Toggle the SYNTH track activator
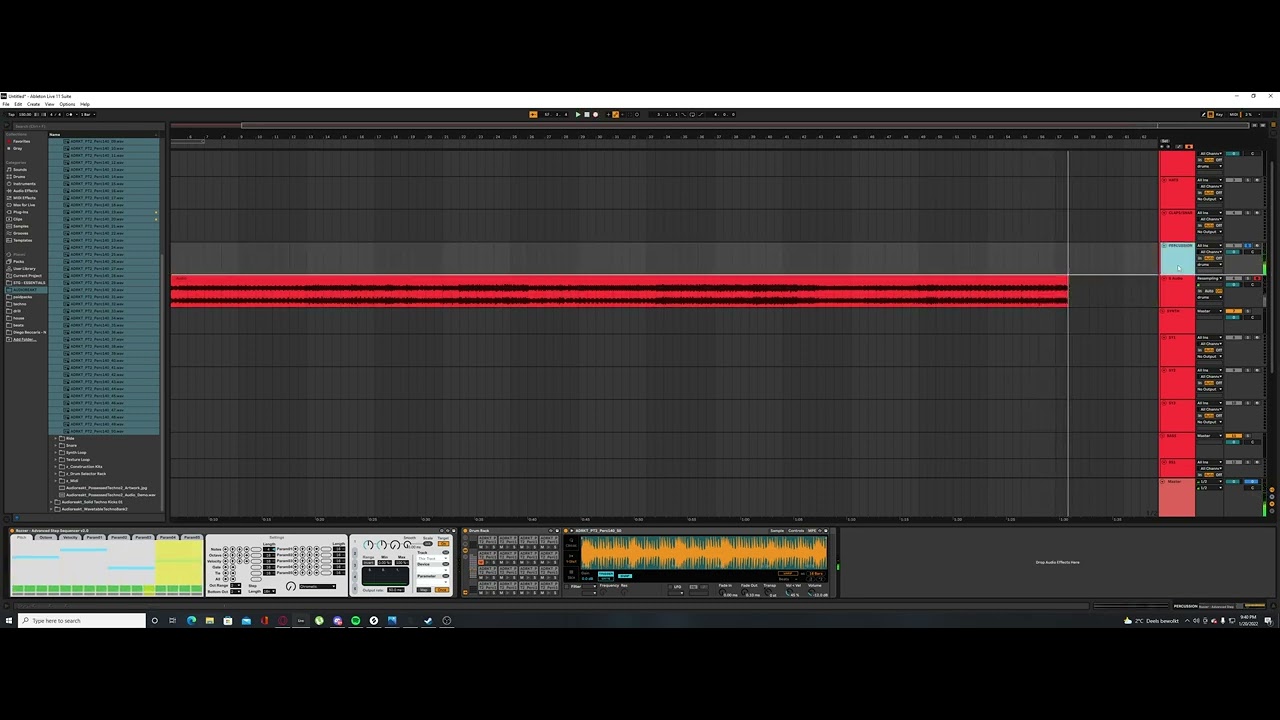Viewport: 1280px width, 720px height. click(1233, 311)
